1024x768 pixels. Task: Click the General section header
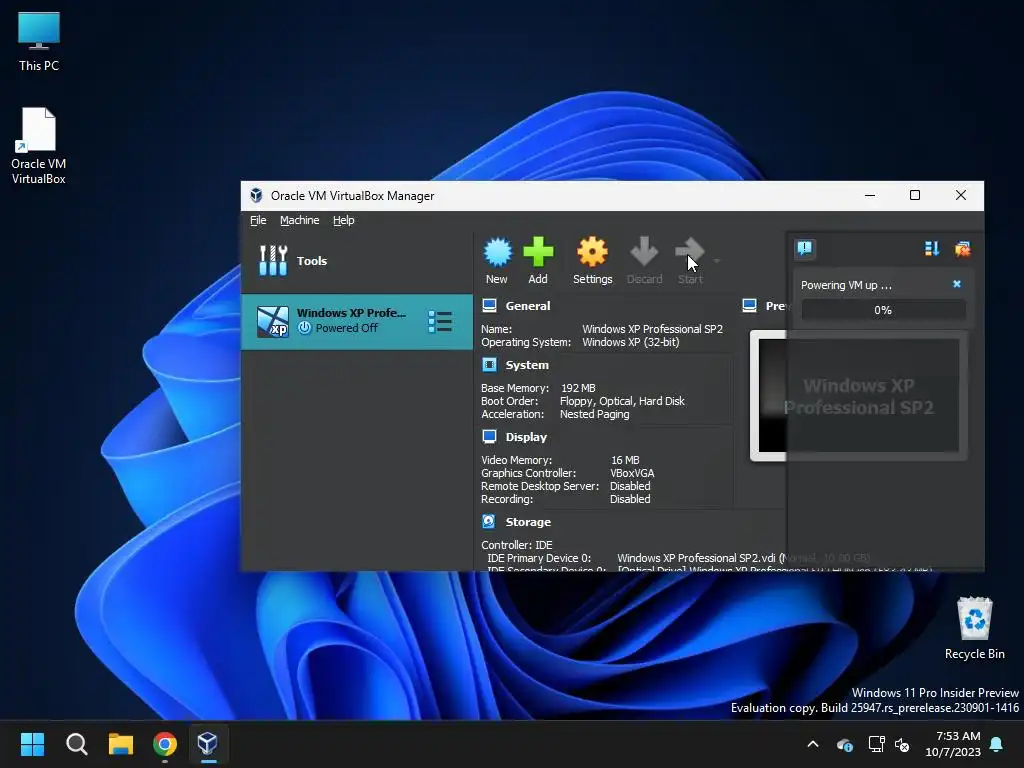click(x=528, y=306)
